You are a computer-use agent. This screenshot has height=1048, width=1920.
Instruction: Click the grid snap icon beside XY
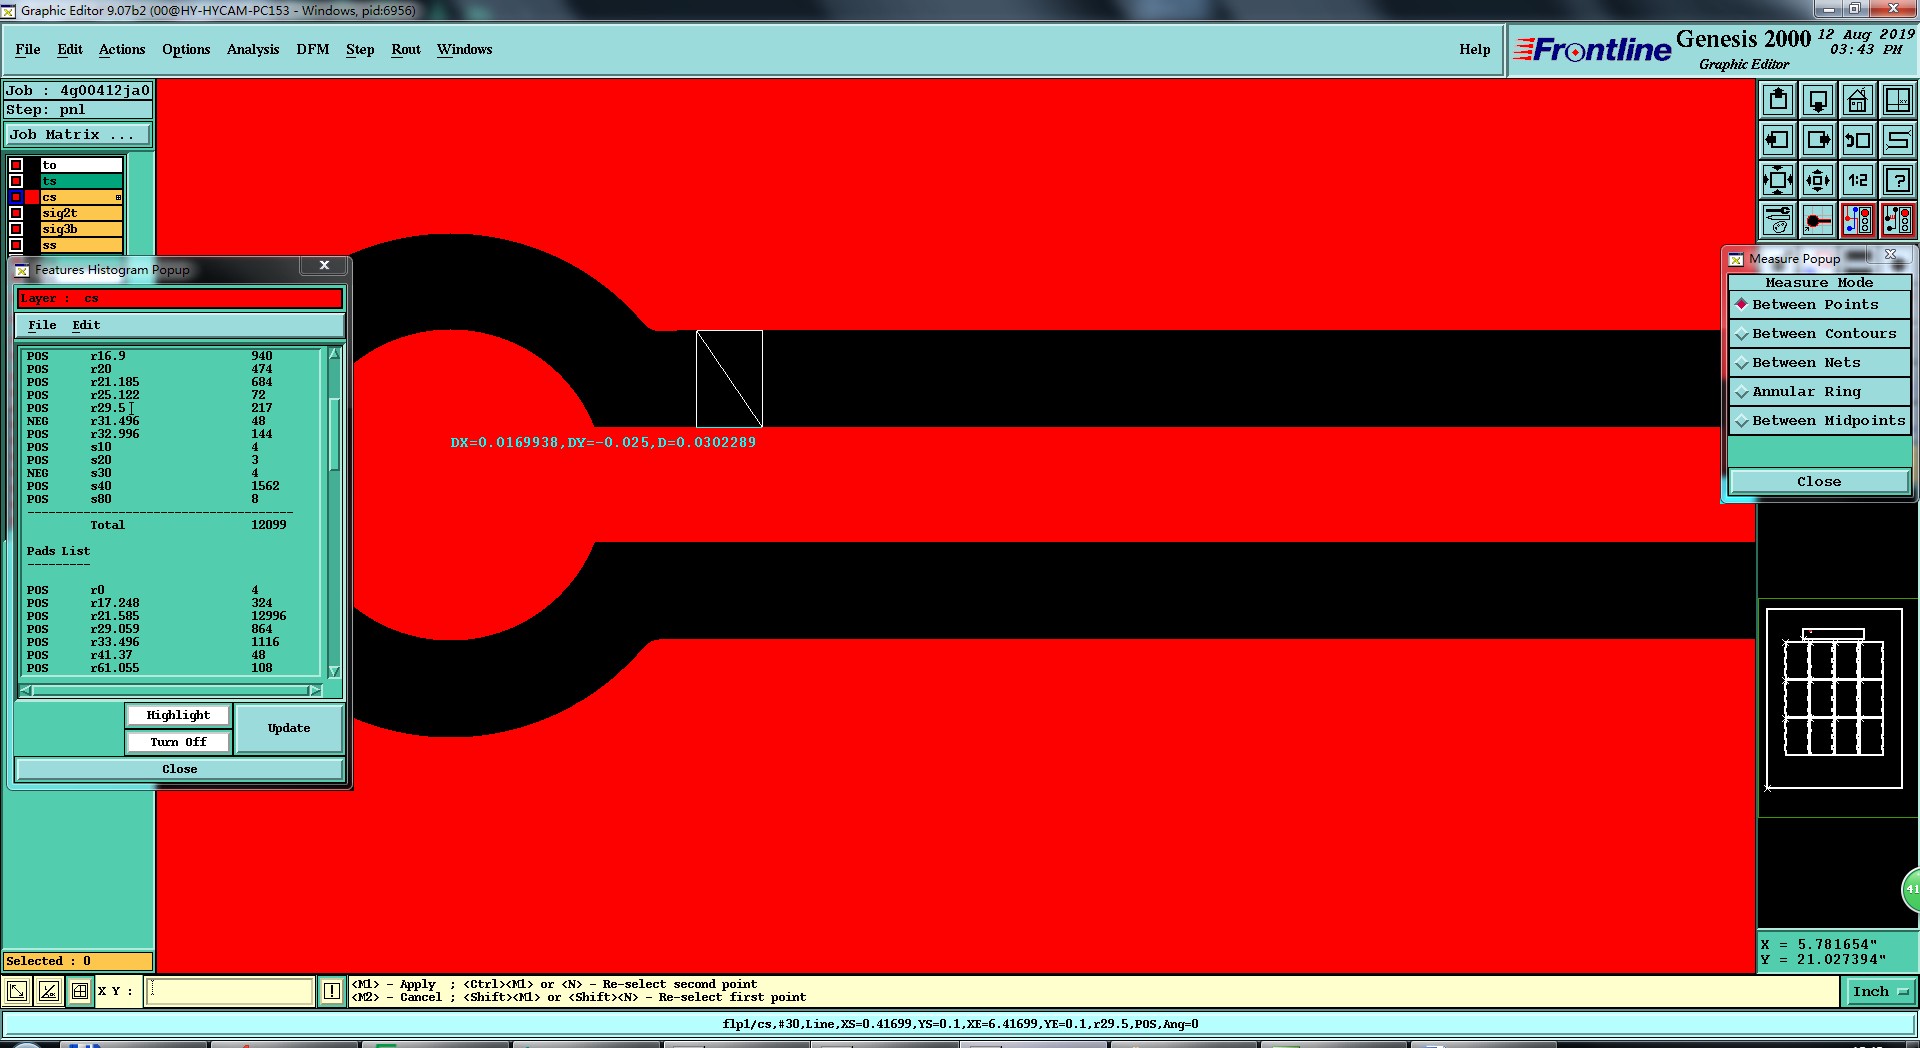pos(80,991)
